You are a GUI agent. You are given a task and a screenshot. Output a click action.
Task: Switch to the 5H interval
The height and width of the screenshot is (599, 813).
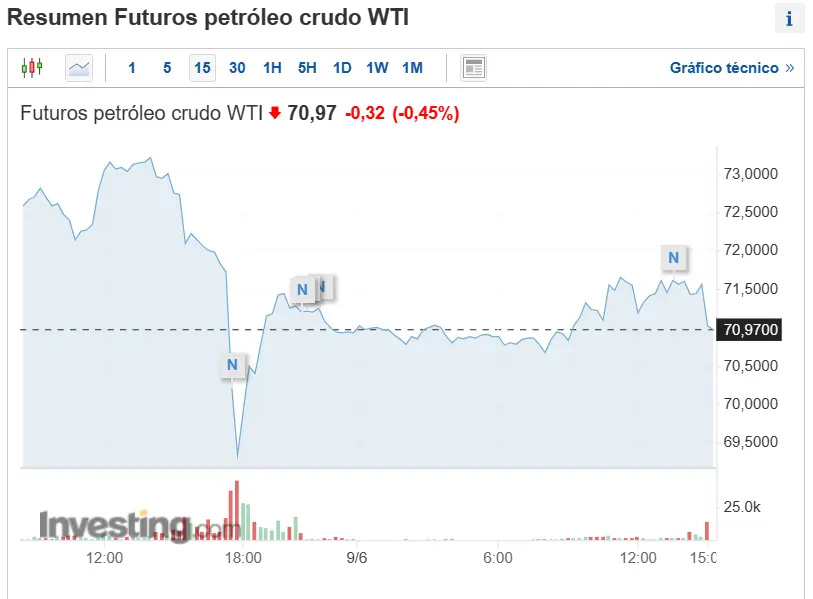coord(307,68)
